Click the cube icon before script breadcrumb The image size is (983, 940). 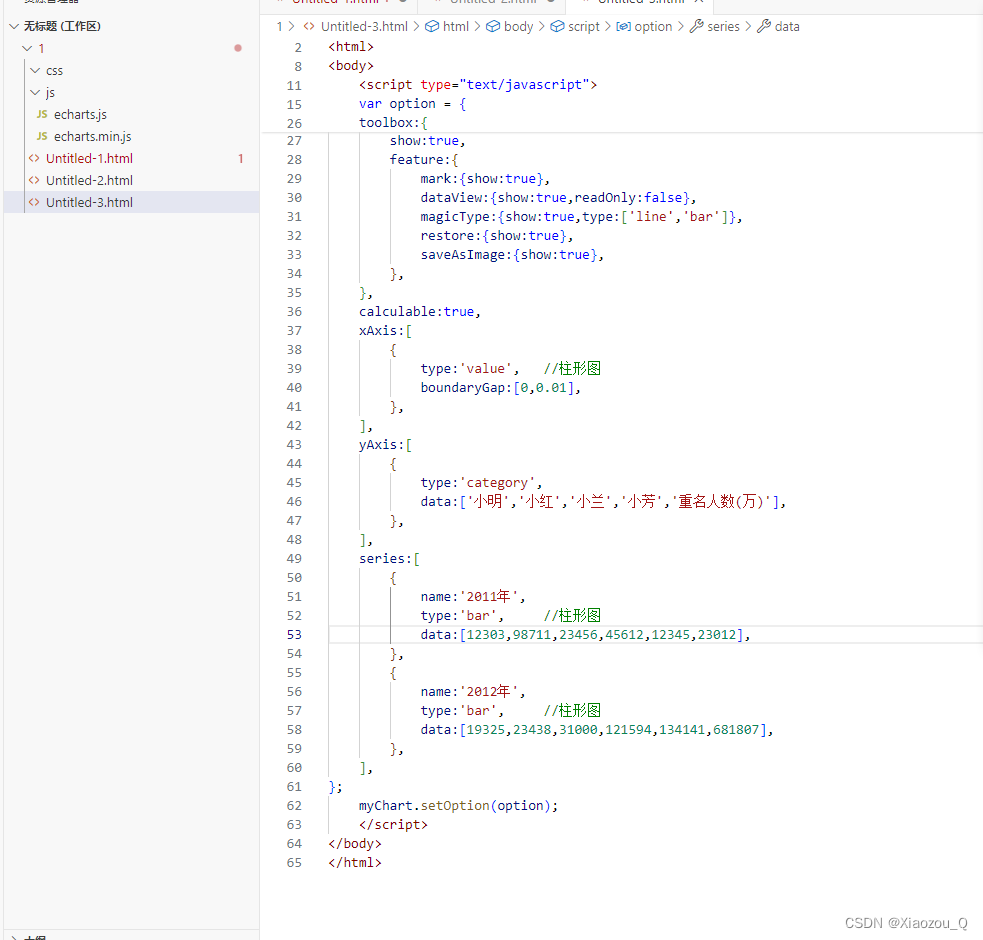pyautogui.click(x=557, y=26)
